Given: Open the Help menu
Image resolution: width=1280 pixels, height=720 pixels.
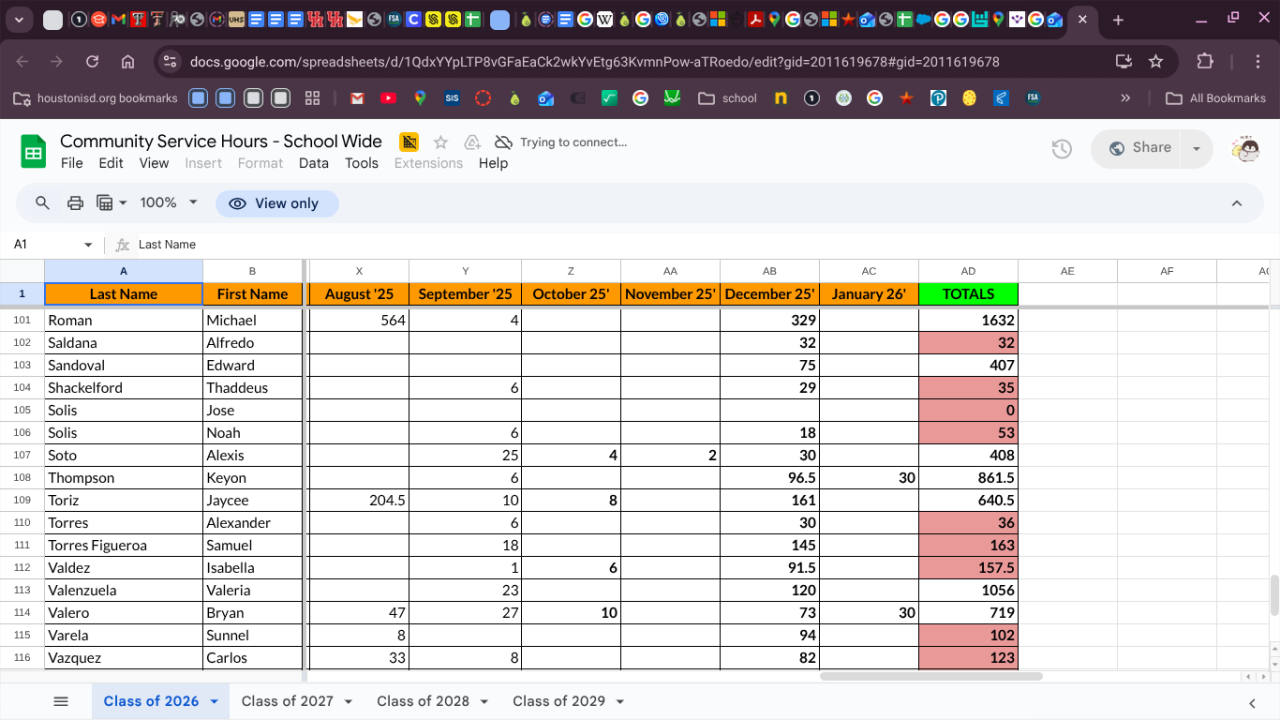Looking at the screenshot, I should 493,163.
